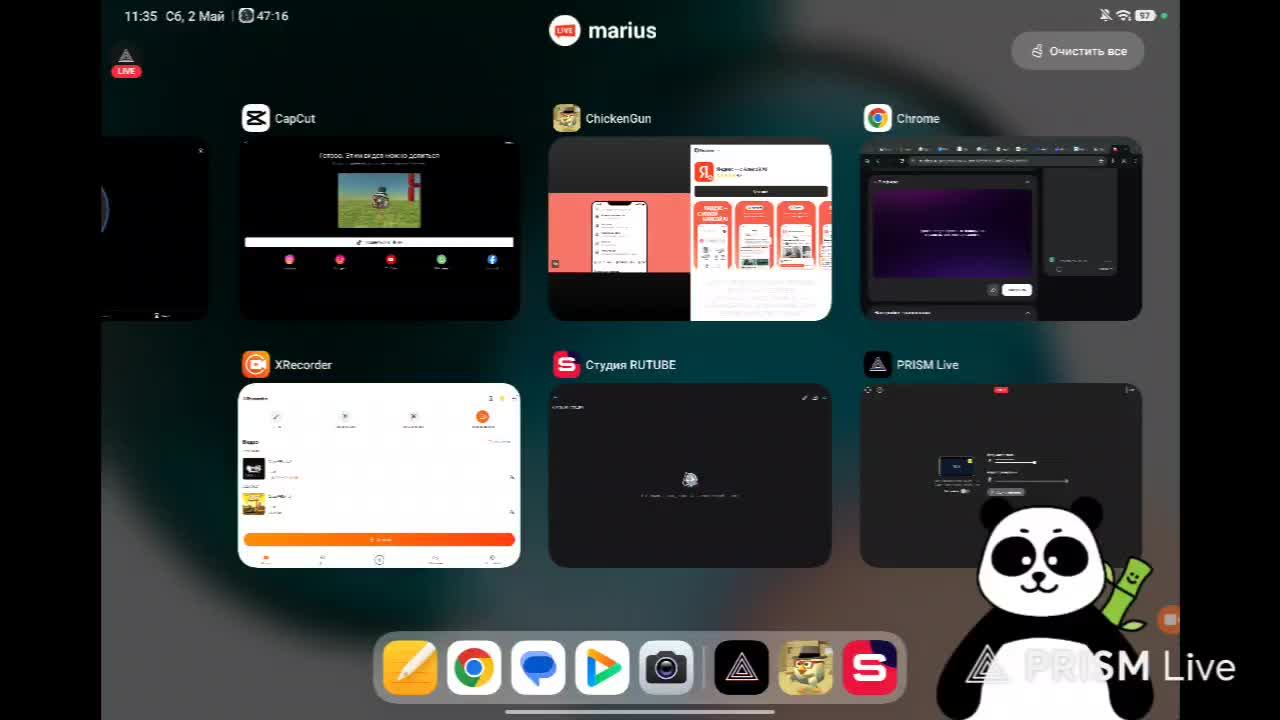Viewport: 1280px width, 720px height.
Task: Tap the 'Очистить все' button
Action: (1078, 51)
